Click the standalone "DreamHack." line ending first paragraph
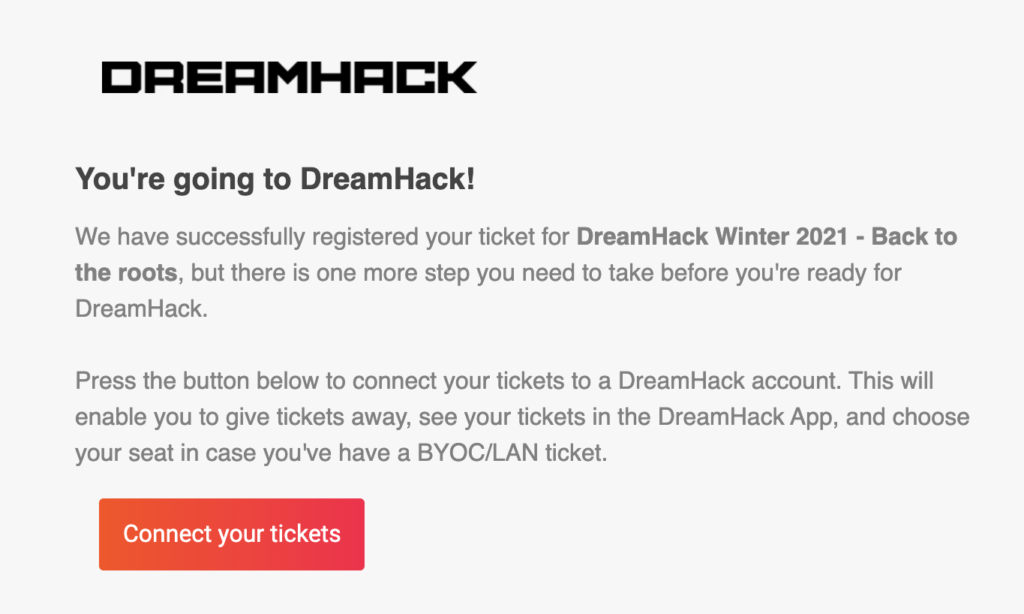The image size is (1024, 614). tap(141, 308)
